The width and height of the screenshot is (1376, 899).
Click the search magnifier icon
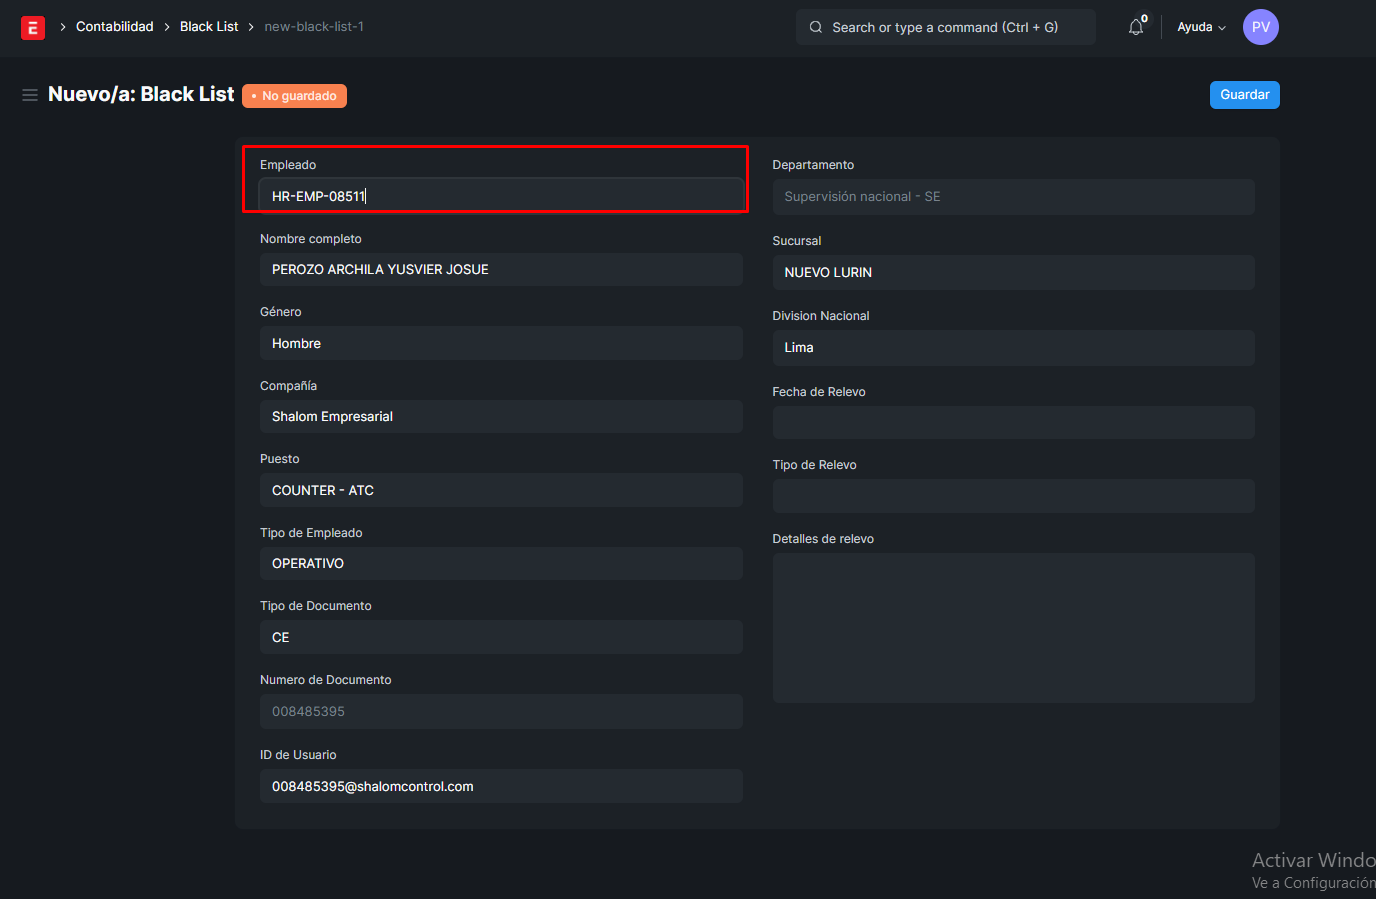pos(816,28)
